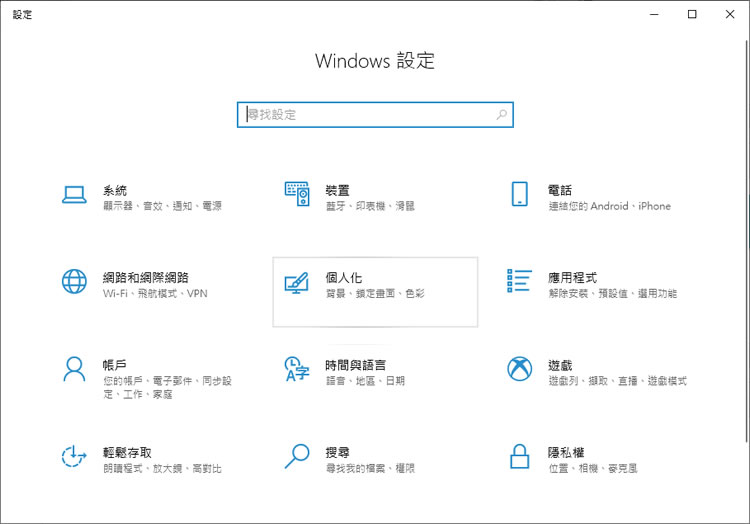Open the 輕鬆存取 title

tap(127, 452)
